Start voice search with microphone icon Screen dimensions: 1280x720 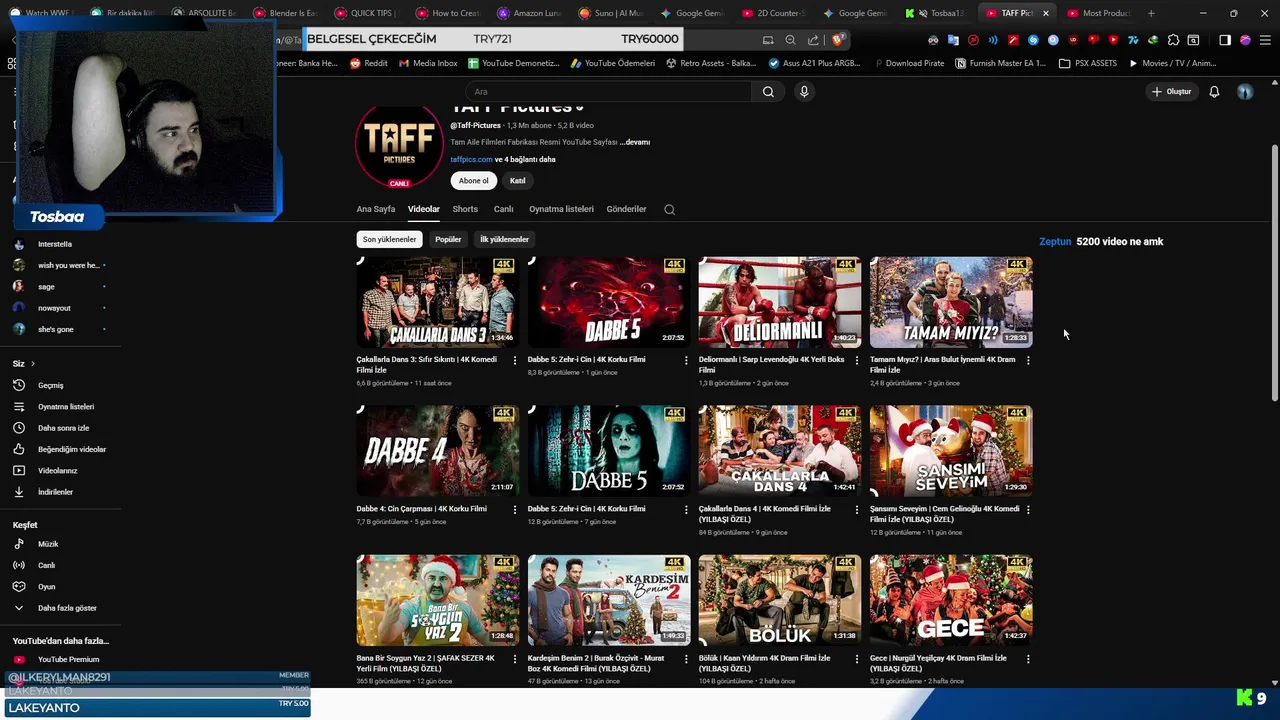pos(804,91)
